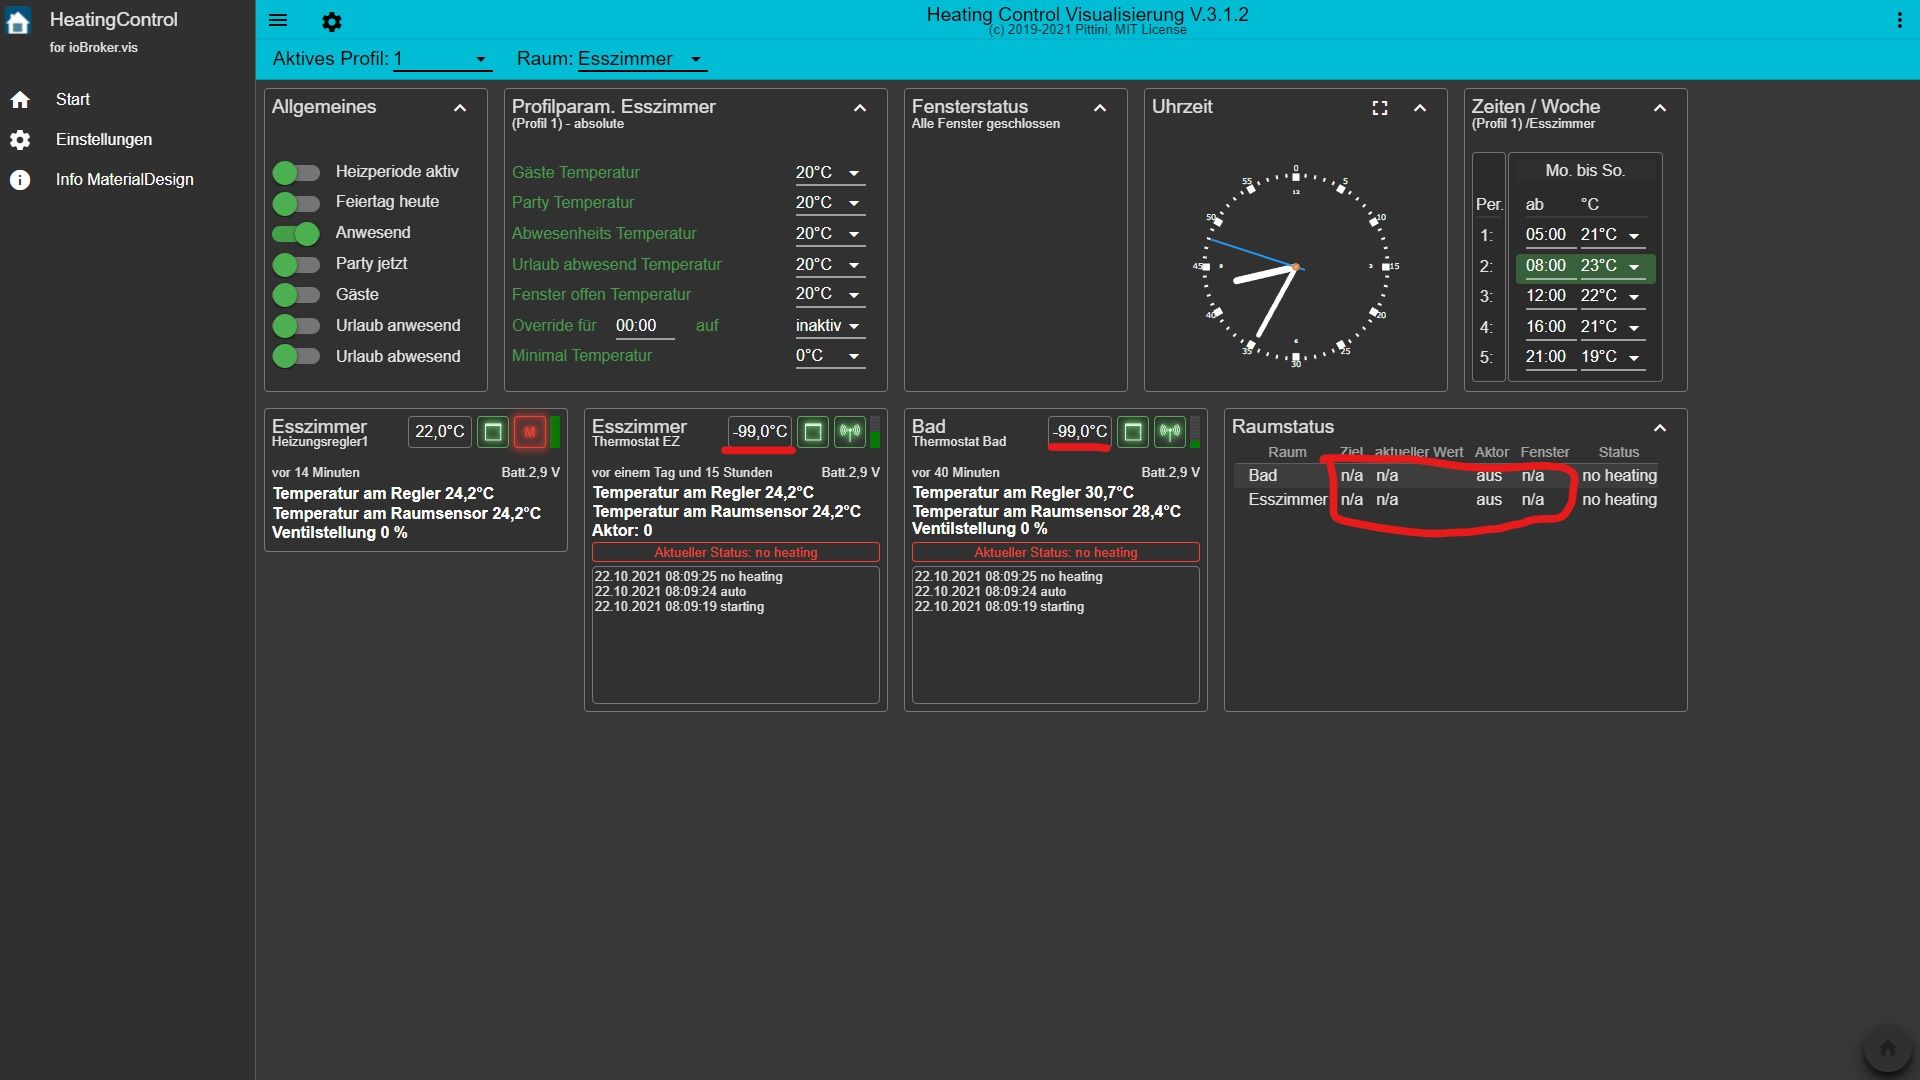Open period 1 temperature 21°C dropdown
This screenshot has width=1920, height=1080.
tap(1612, 235)
